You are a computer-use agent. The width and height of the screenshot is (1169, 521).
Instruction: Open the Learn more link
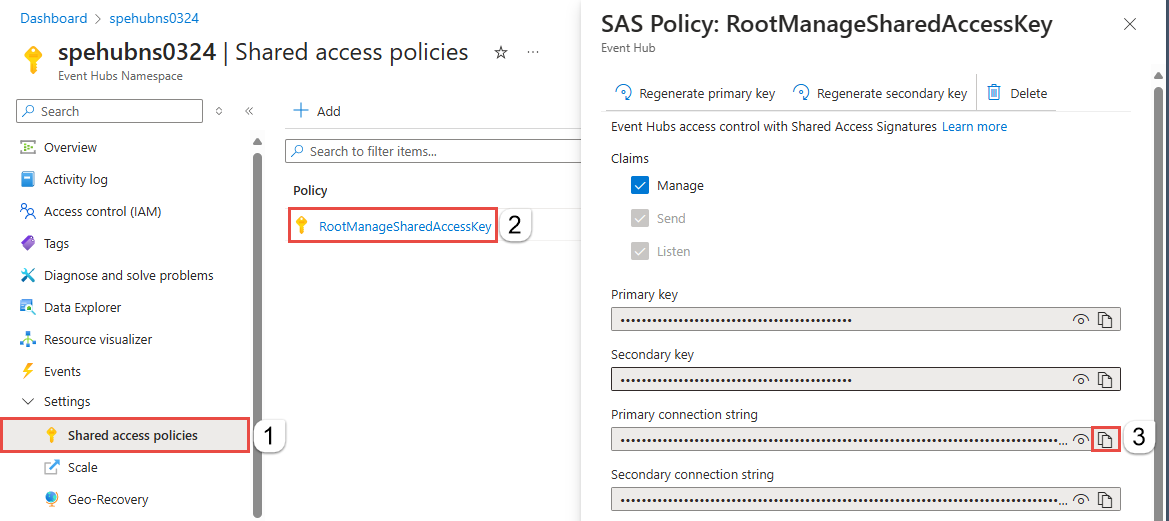[x=974, y=127]
